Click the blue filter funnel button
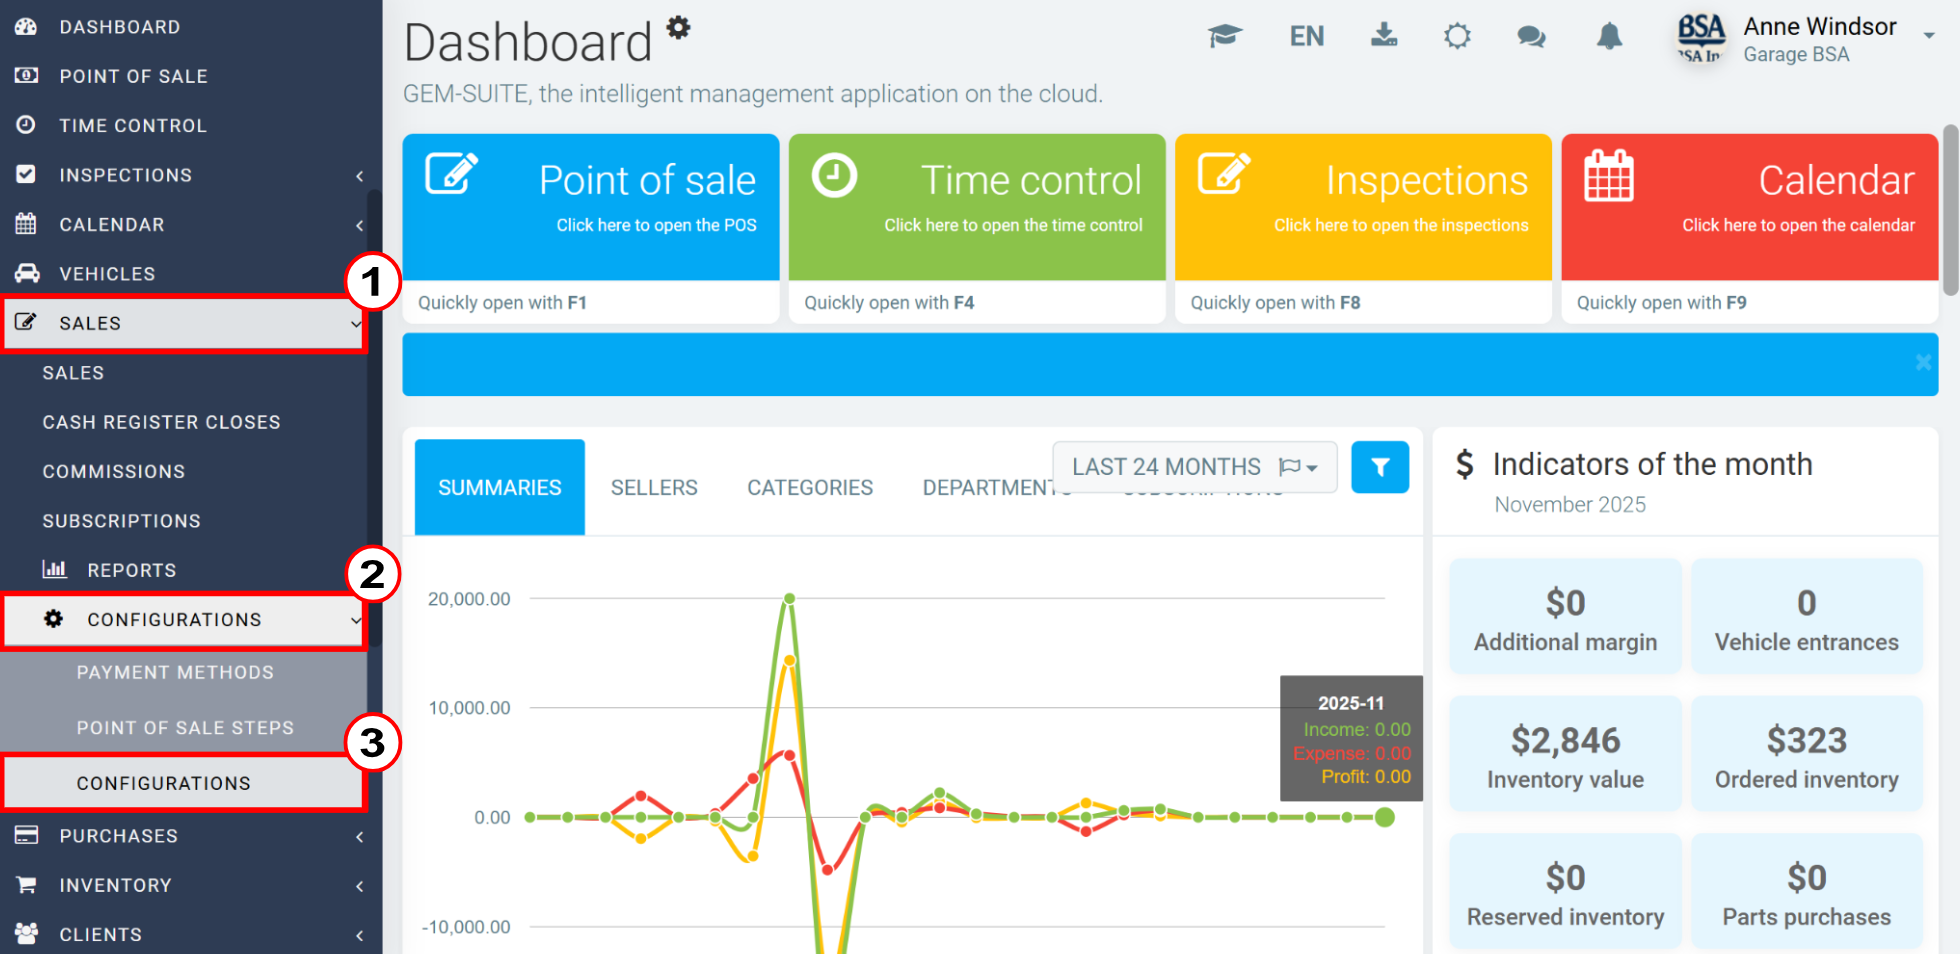 click(x=1380, y=467)
